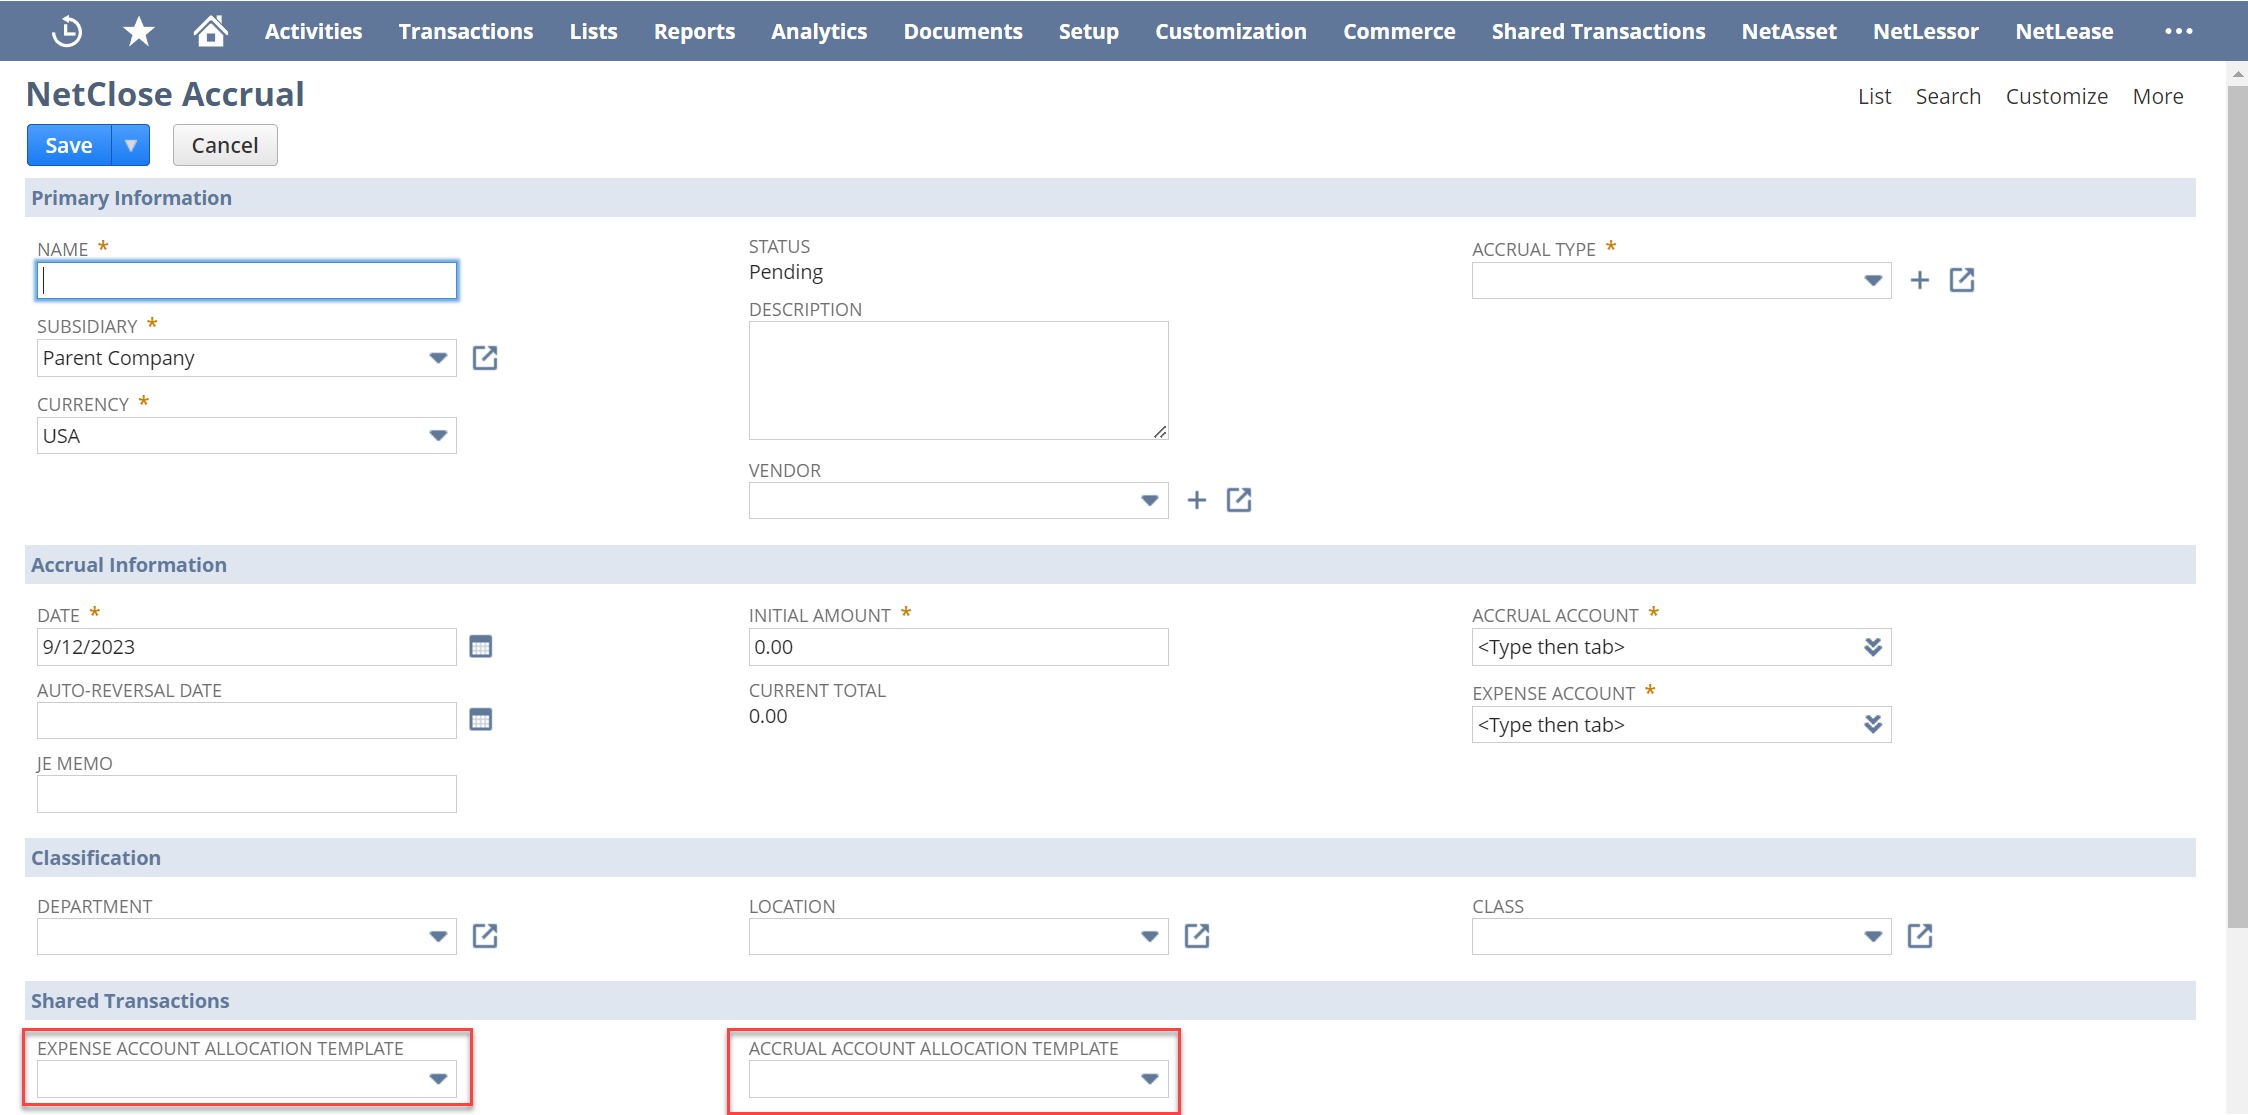Viewport: 2248px width, 1115px height.
Task: Click the Shortcuts star icon
Action: tap(138, 31)
